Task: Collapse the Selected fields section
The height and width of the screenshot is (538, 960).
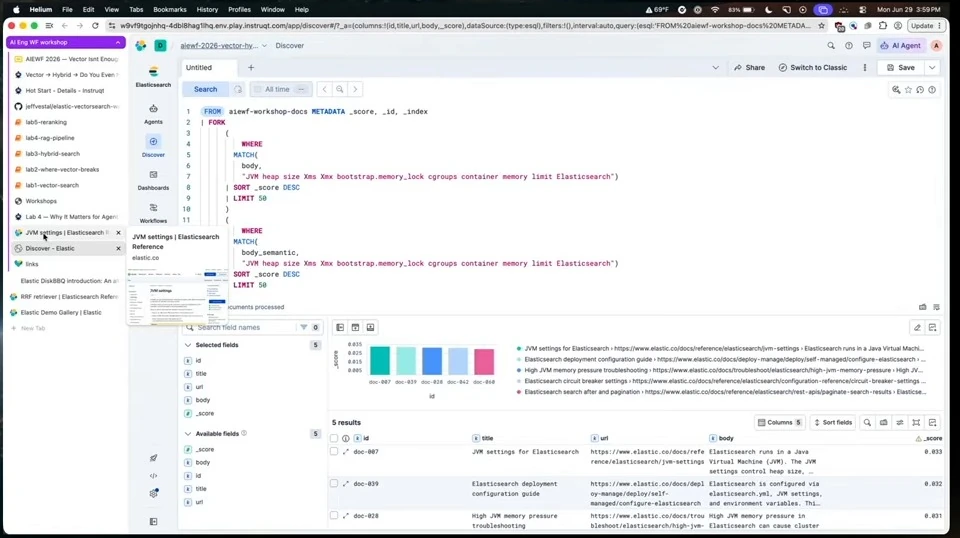Action: (188, 345)
